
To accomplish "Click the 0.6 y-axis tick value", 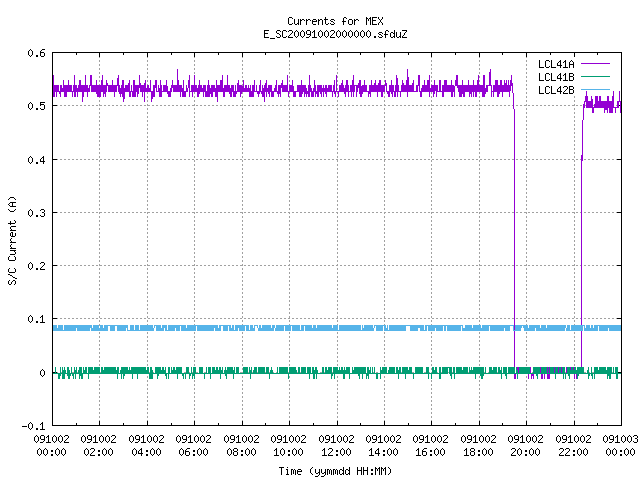I will 36,53.
